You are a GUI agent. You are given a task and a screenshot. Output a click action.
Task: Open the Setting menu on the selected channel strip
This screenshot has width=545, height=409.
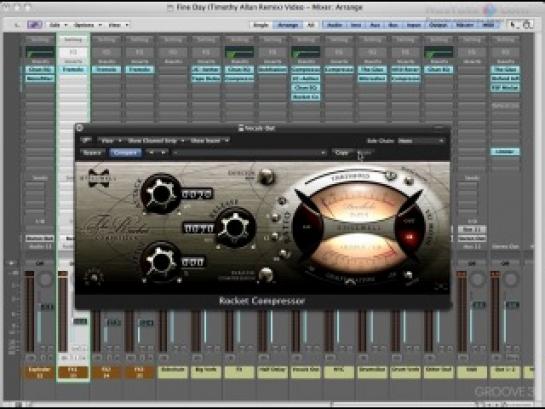click(73, 40)
